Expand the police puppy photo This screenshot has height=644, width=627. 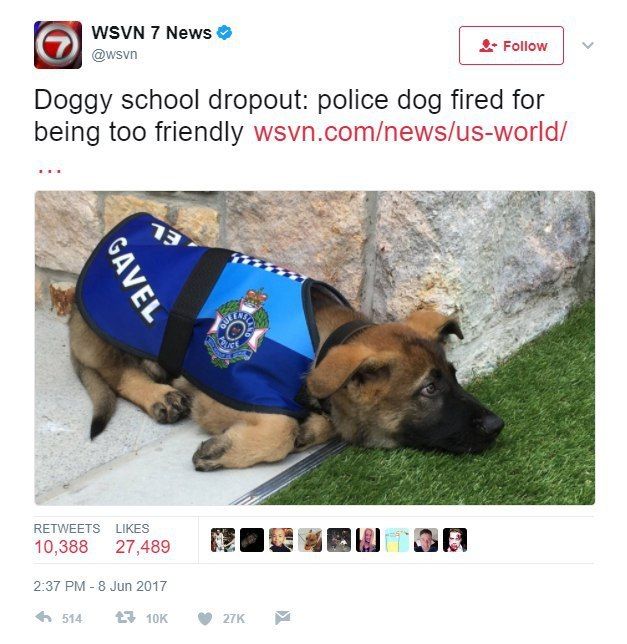(x=315, y=348)
